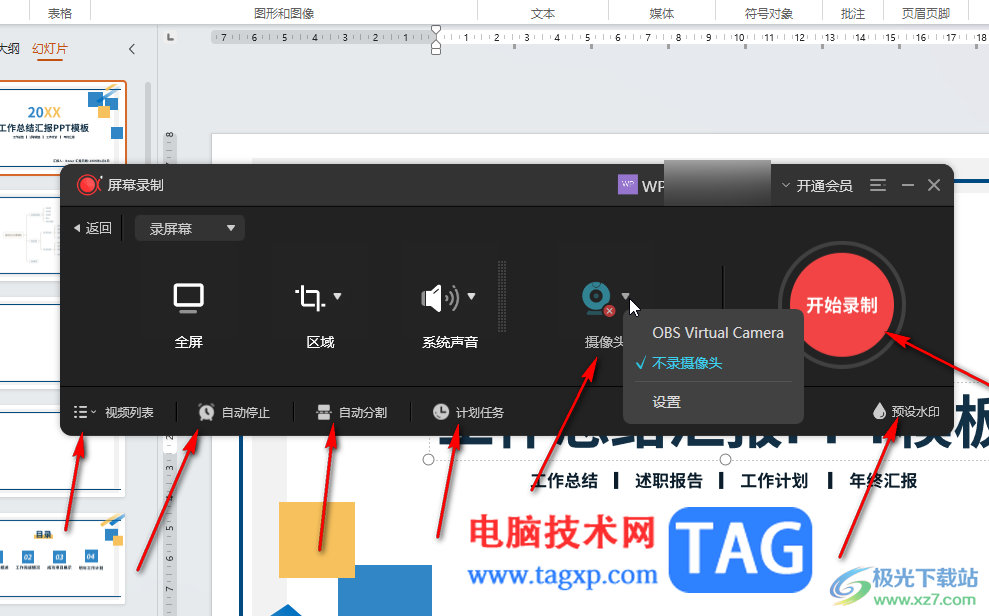
Task: Open the 录屏幕 mode dropdown
Action: click(190, 228)
